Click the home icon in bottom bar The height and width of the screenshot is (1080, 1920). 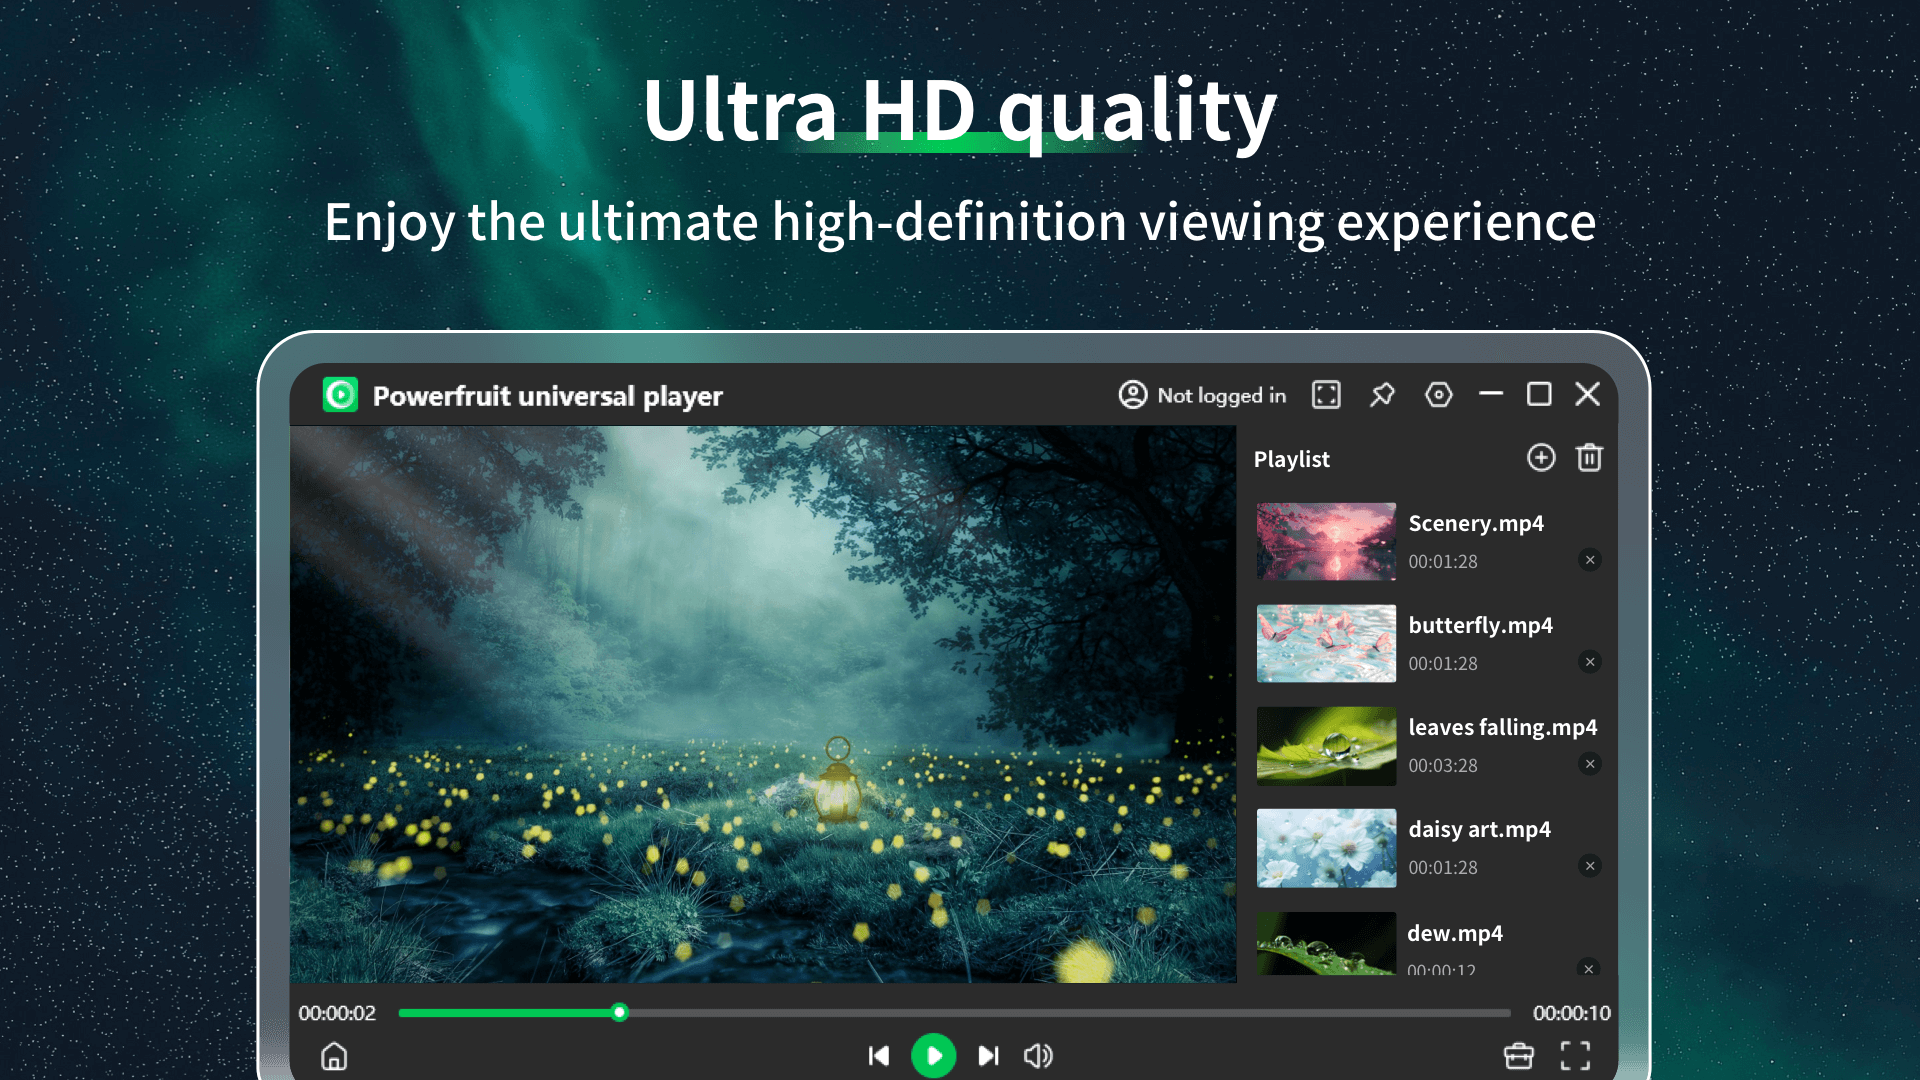pyautogui.click(x=334, y=1056)
